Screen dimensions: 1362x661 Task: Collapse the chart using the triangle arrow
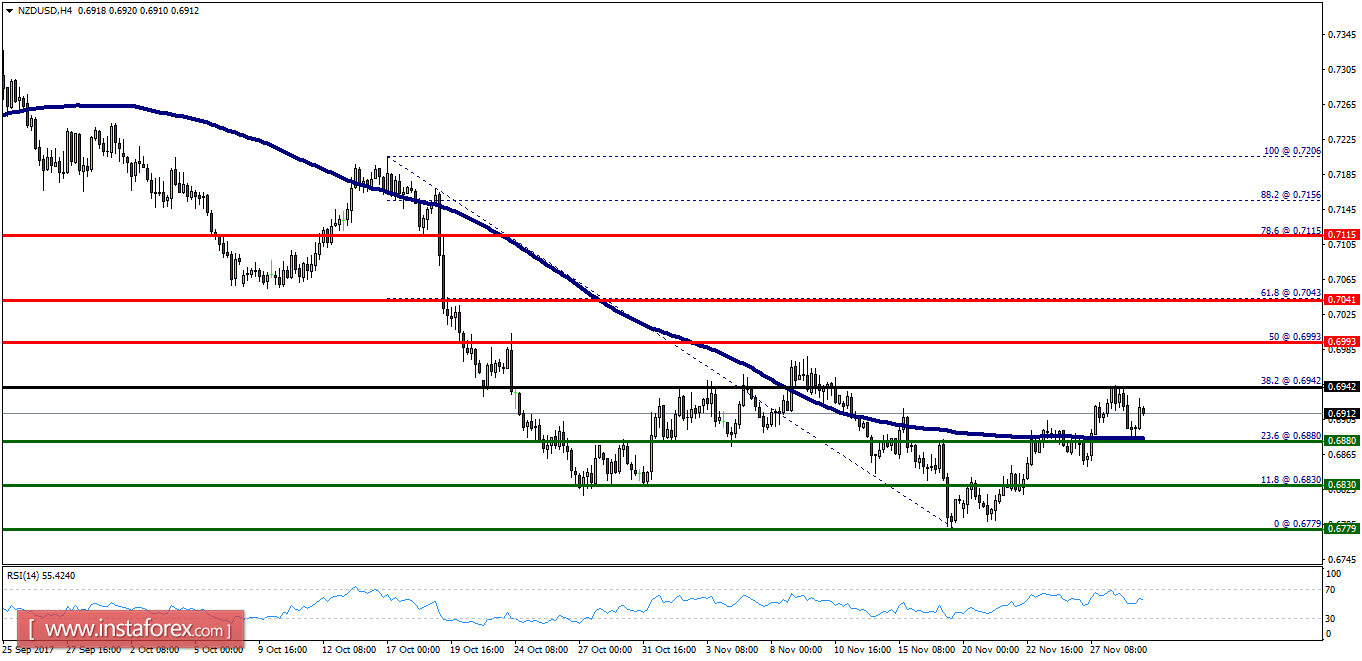coord(8,10)
